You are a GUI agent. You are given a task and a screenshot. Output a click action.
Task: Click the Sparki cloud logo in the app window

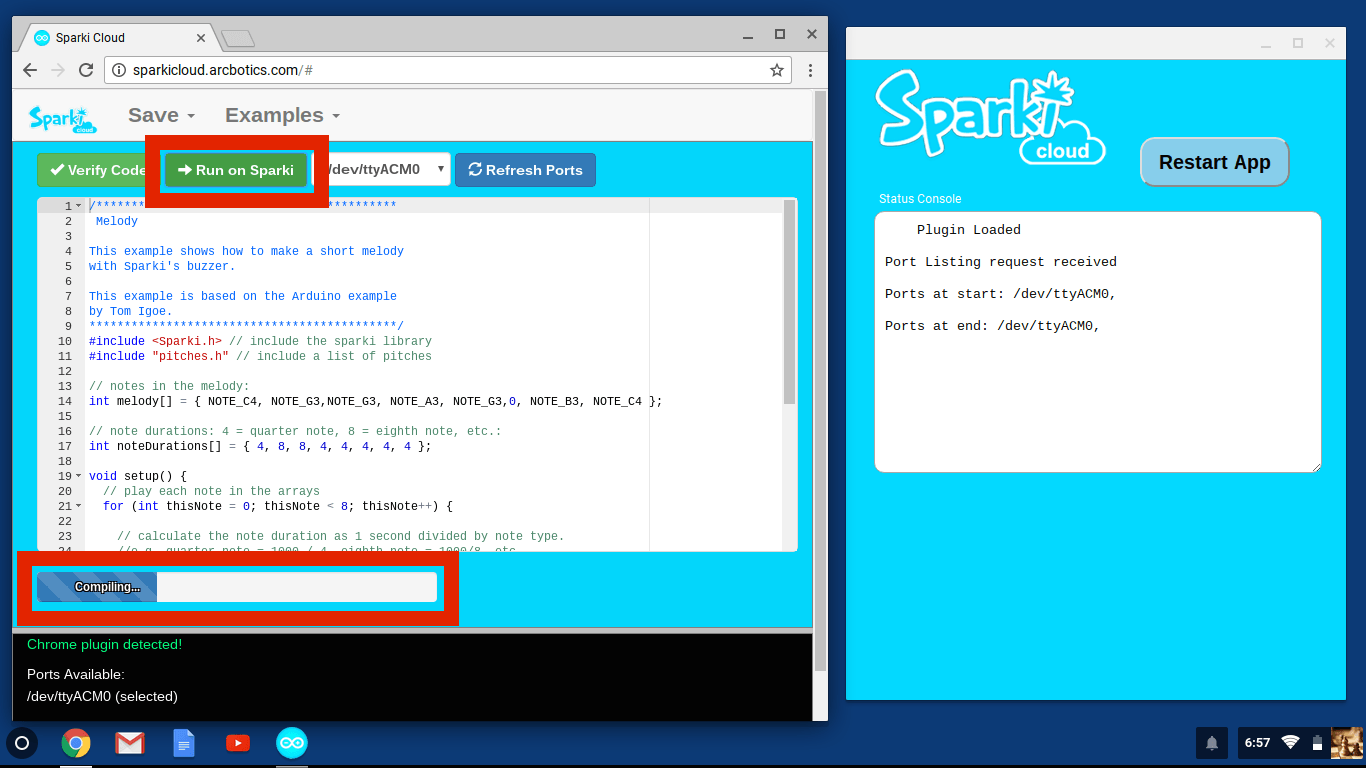(990, 118)
